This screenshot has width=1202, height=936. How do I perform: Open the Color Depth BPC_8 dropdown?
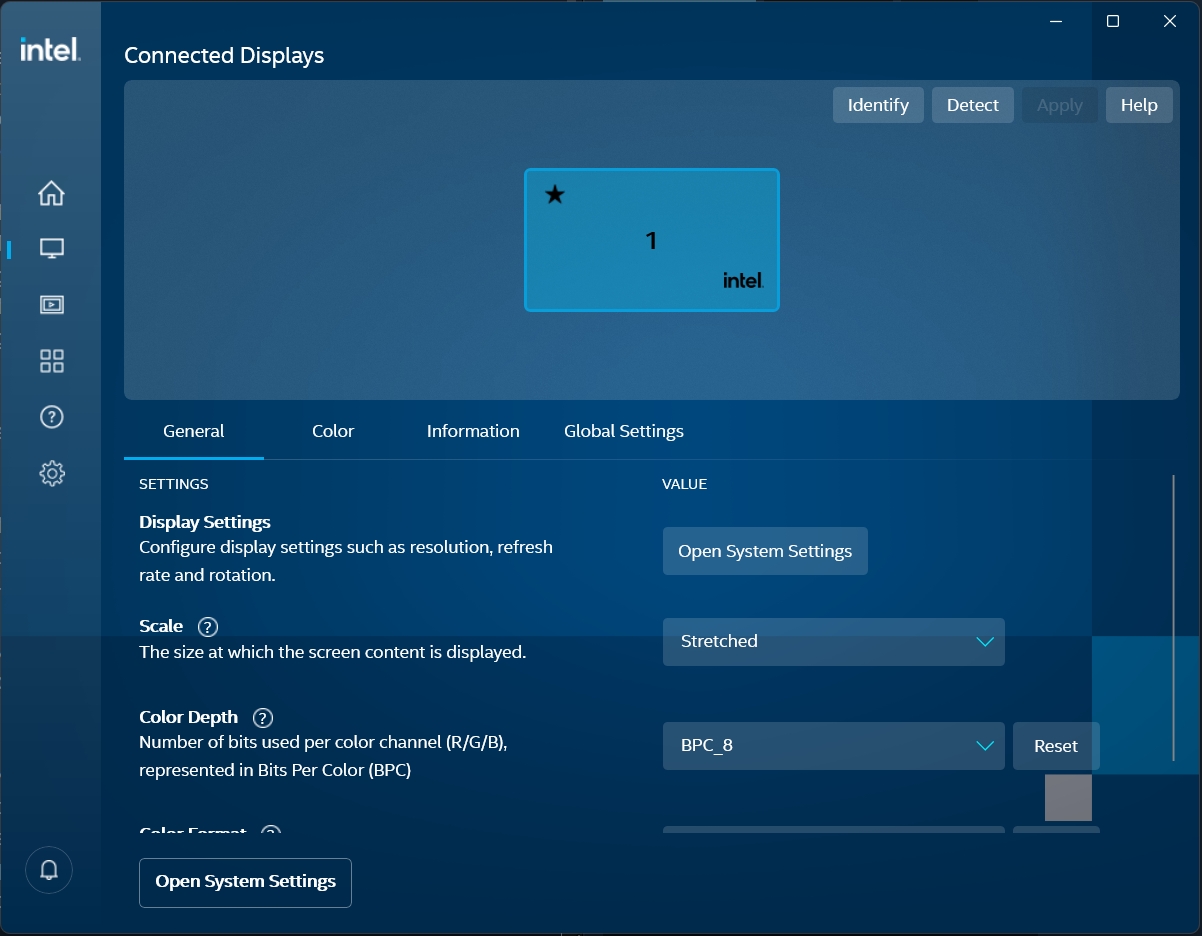(834, 746)
